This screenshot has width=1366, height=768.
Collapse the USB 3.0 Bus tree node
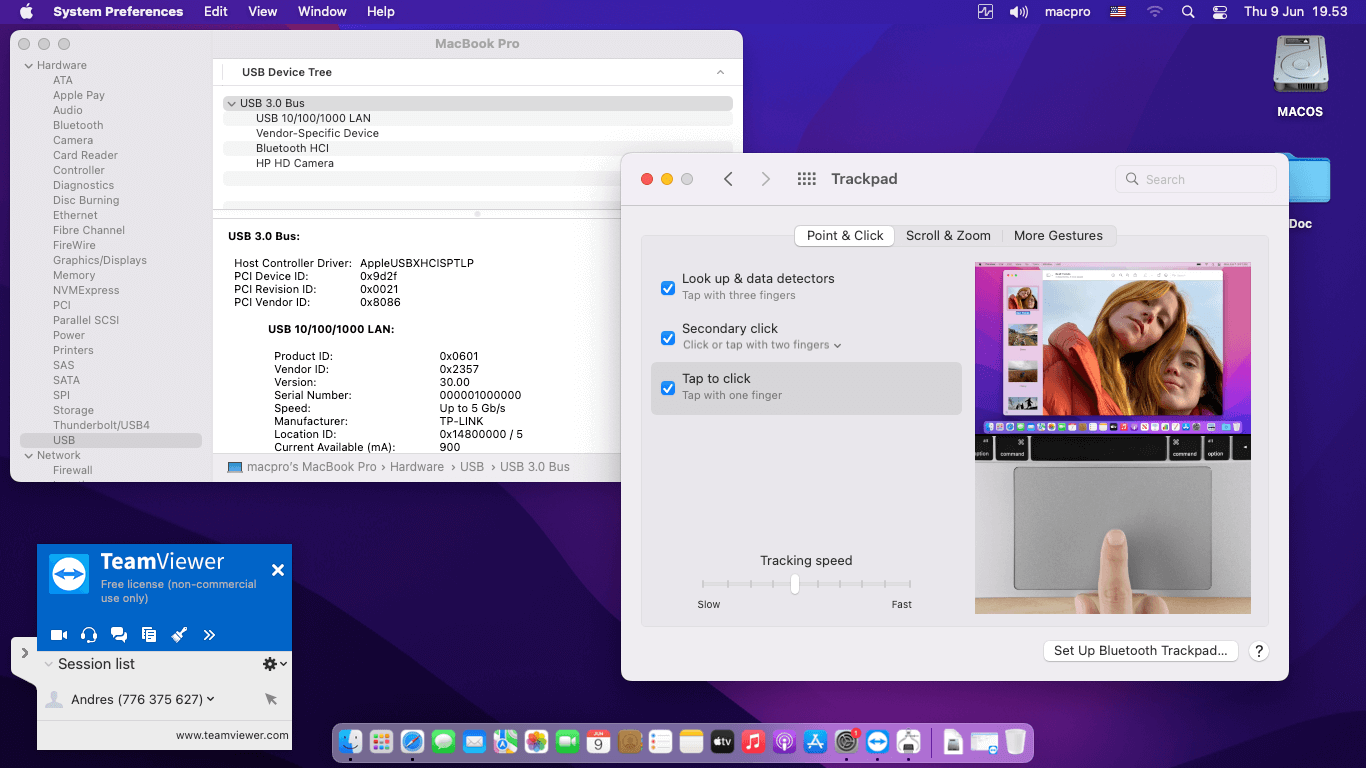coord(231,103)
